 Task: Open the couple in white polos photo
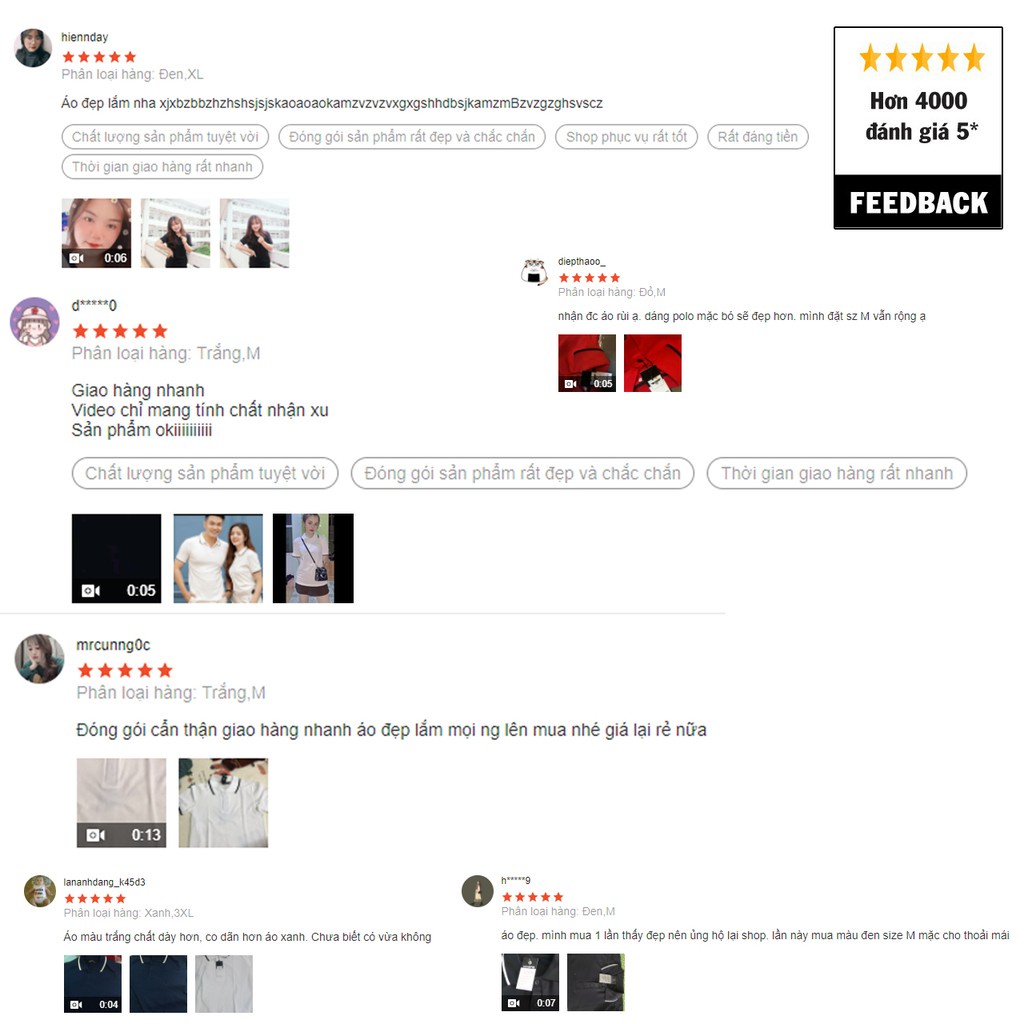pos(218,558)
